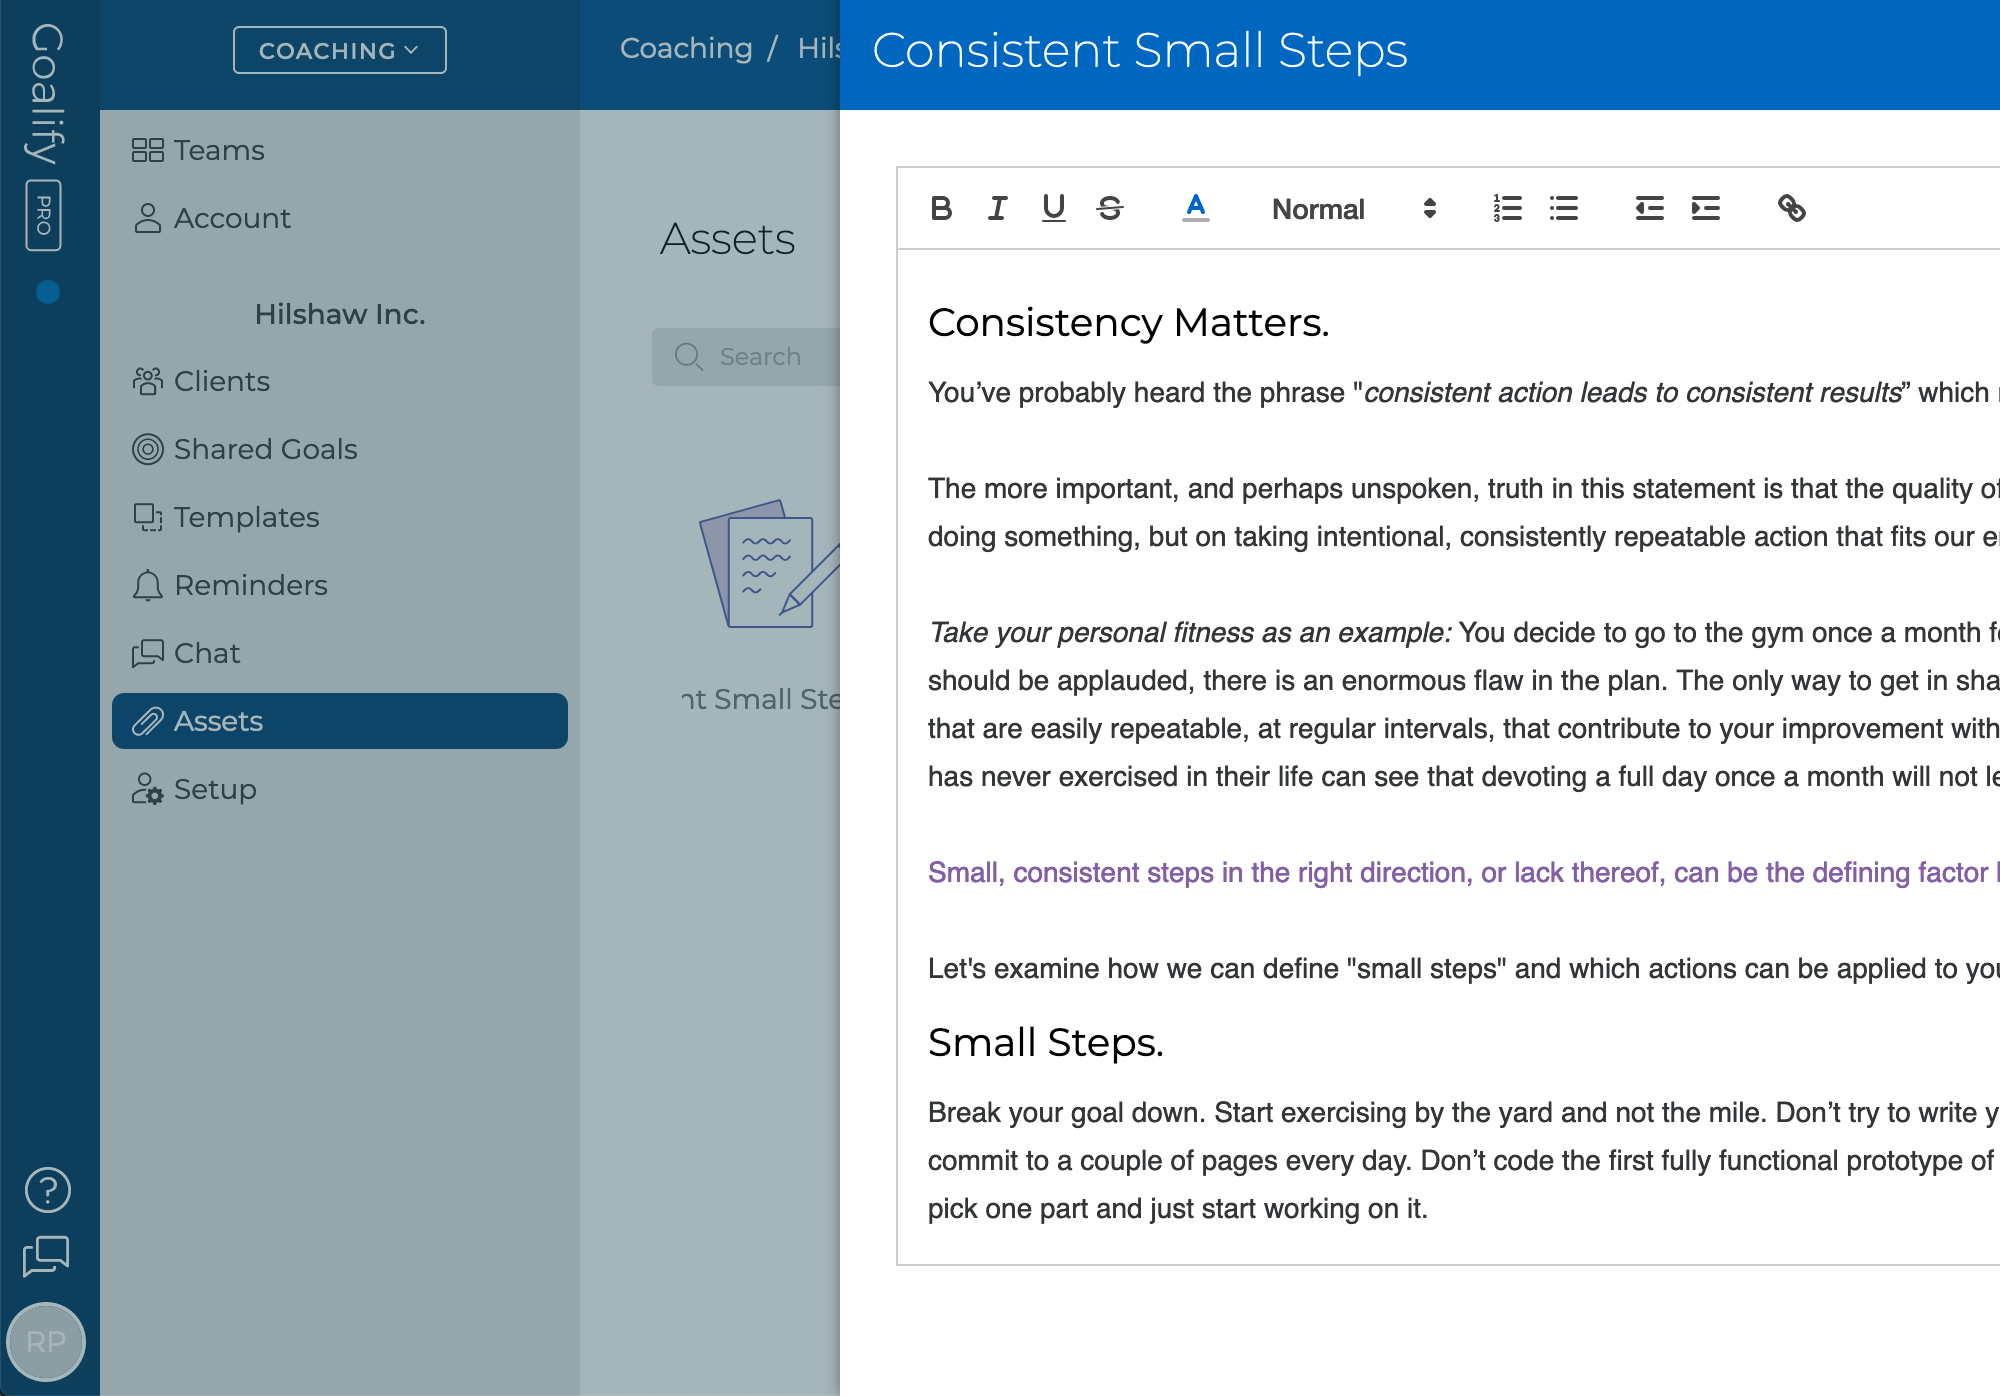Toggle strikethrough formatting button

click(1110, 208)
